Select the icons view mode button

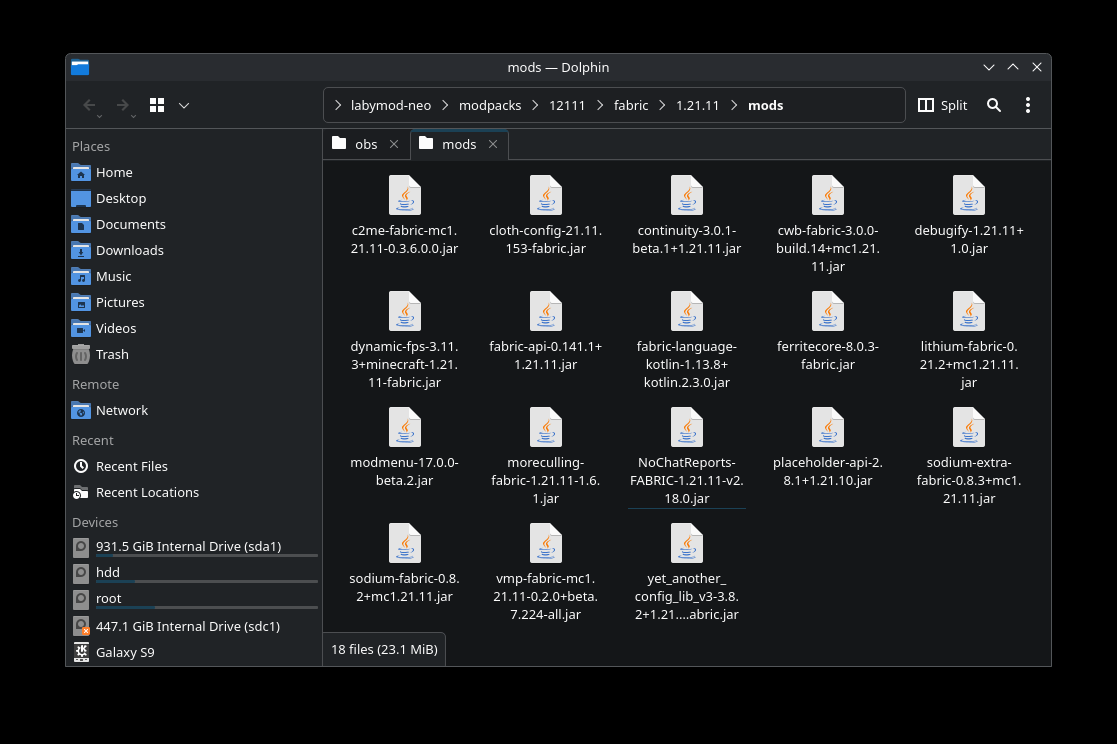[x=157, y=105]
